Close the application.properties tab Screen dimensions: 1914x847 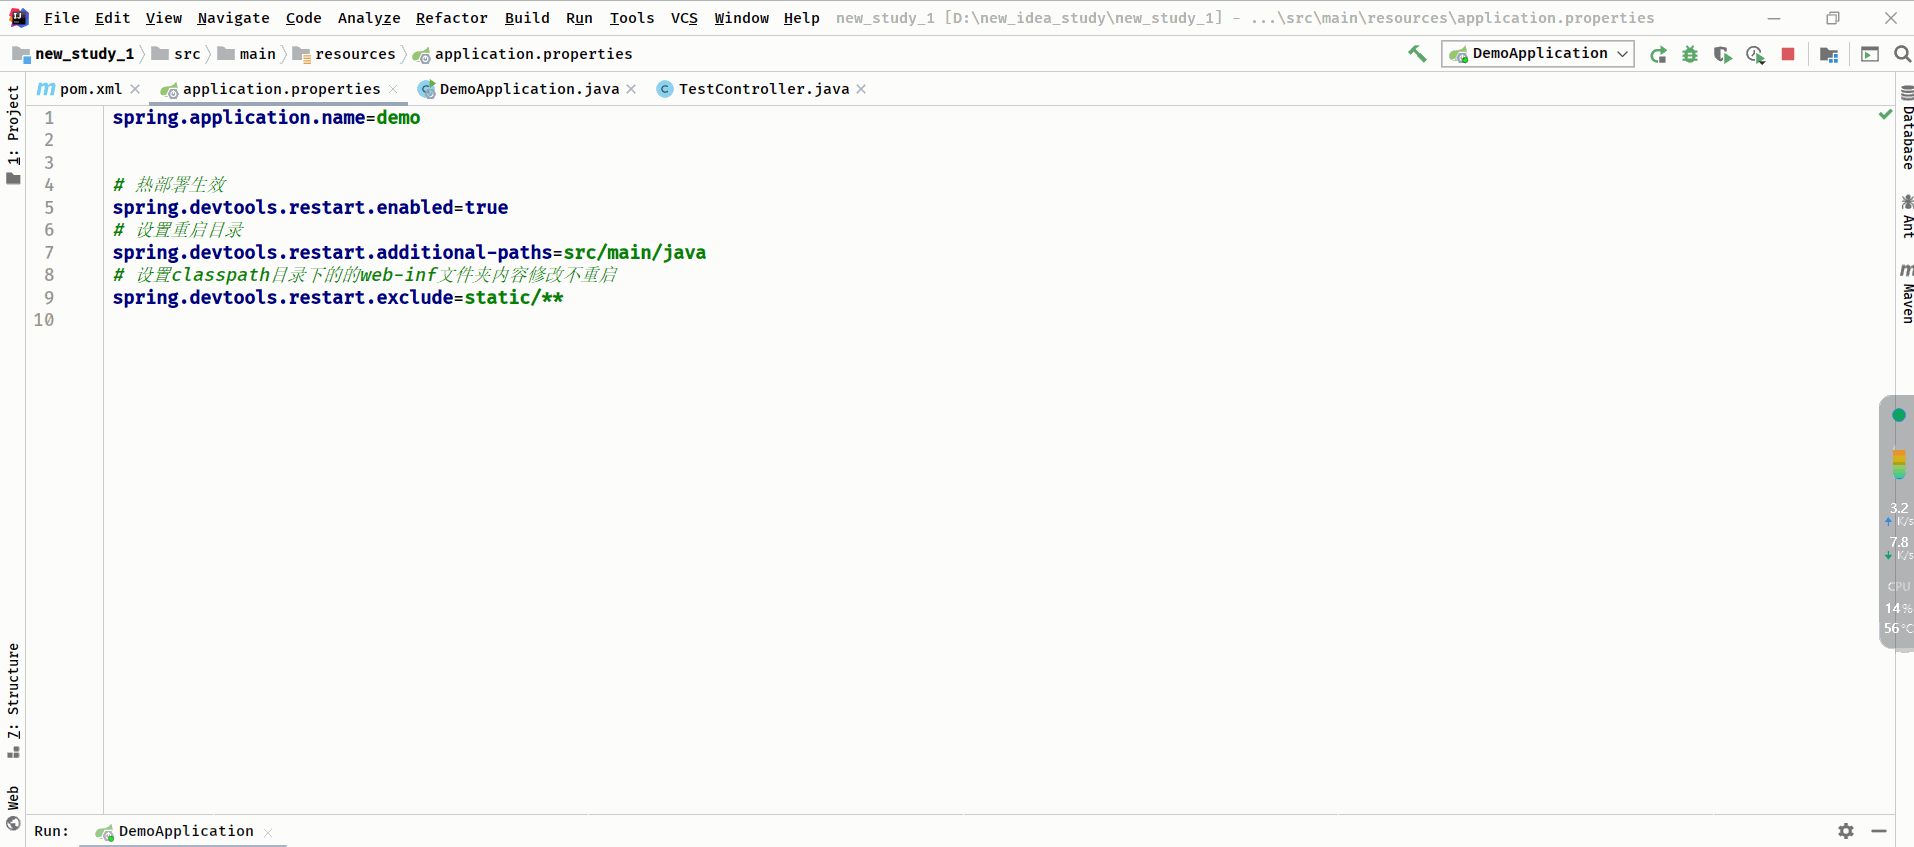pyautogui.click(x=393, y=89)
